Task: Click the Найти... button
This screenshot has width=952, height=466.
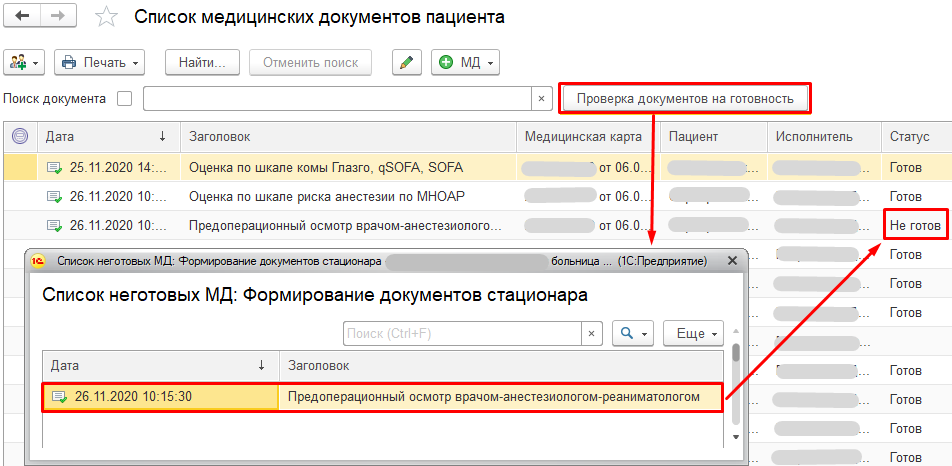Action: 202,62
